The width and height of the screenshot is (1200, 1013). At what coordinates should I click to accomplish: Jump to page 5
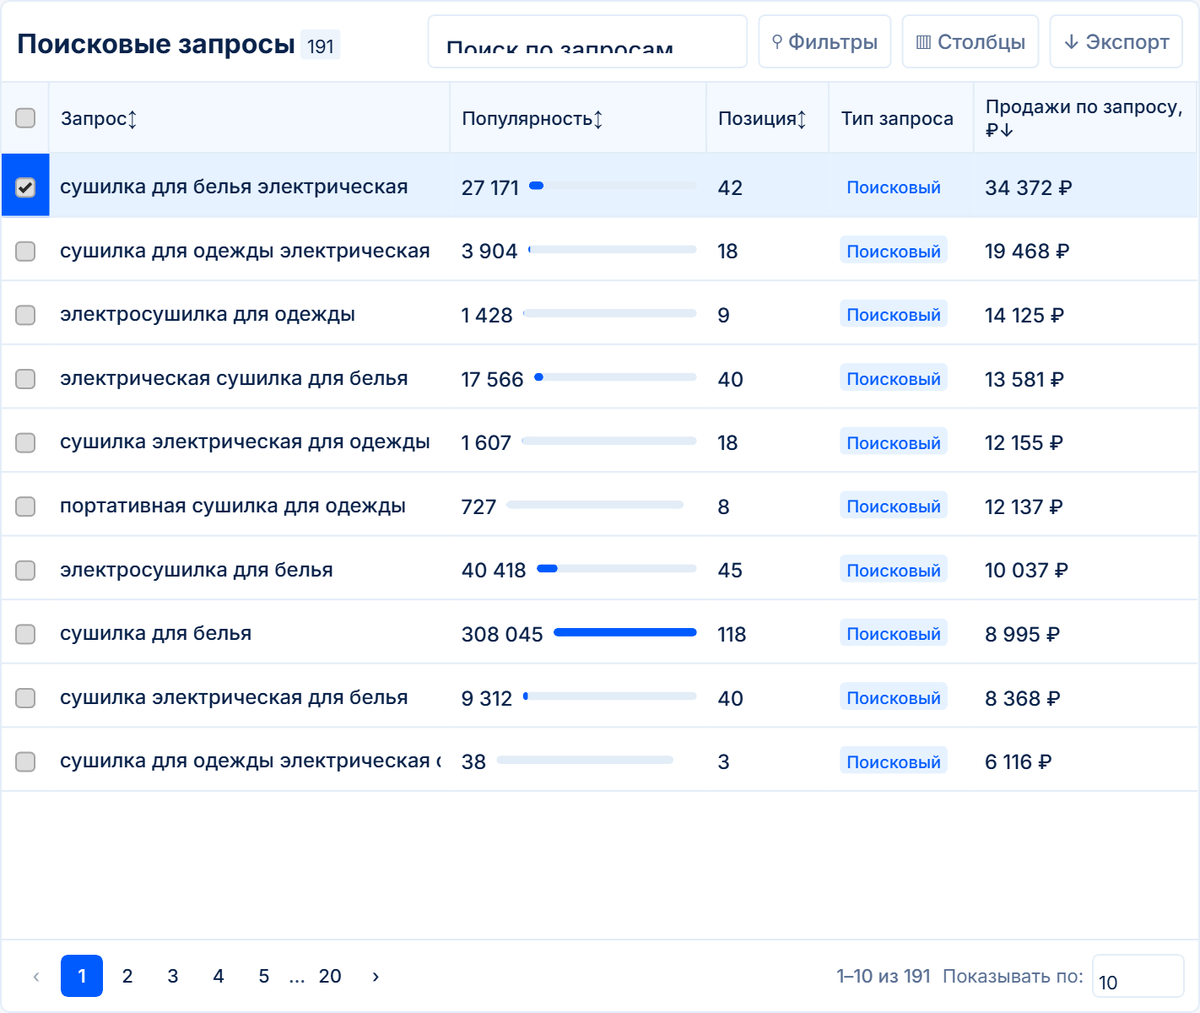[264, 976]
